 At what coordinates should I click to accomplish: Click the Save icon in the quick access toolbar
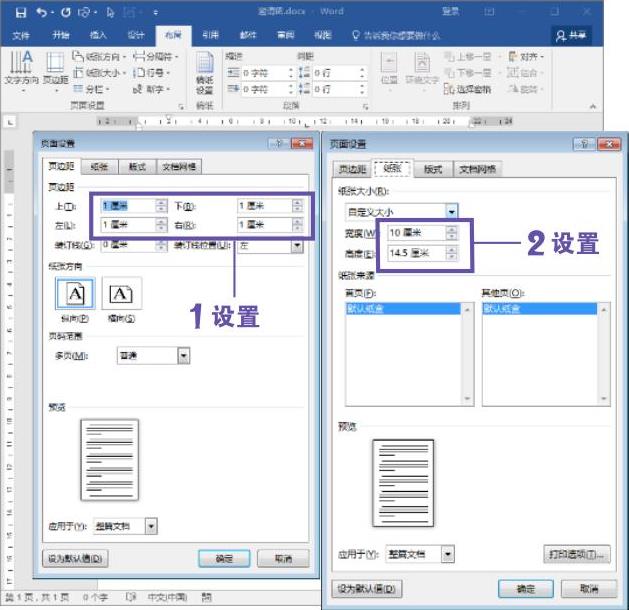pyautogui.click(x=20, y=12)
